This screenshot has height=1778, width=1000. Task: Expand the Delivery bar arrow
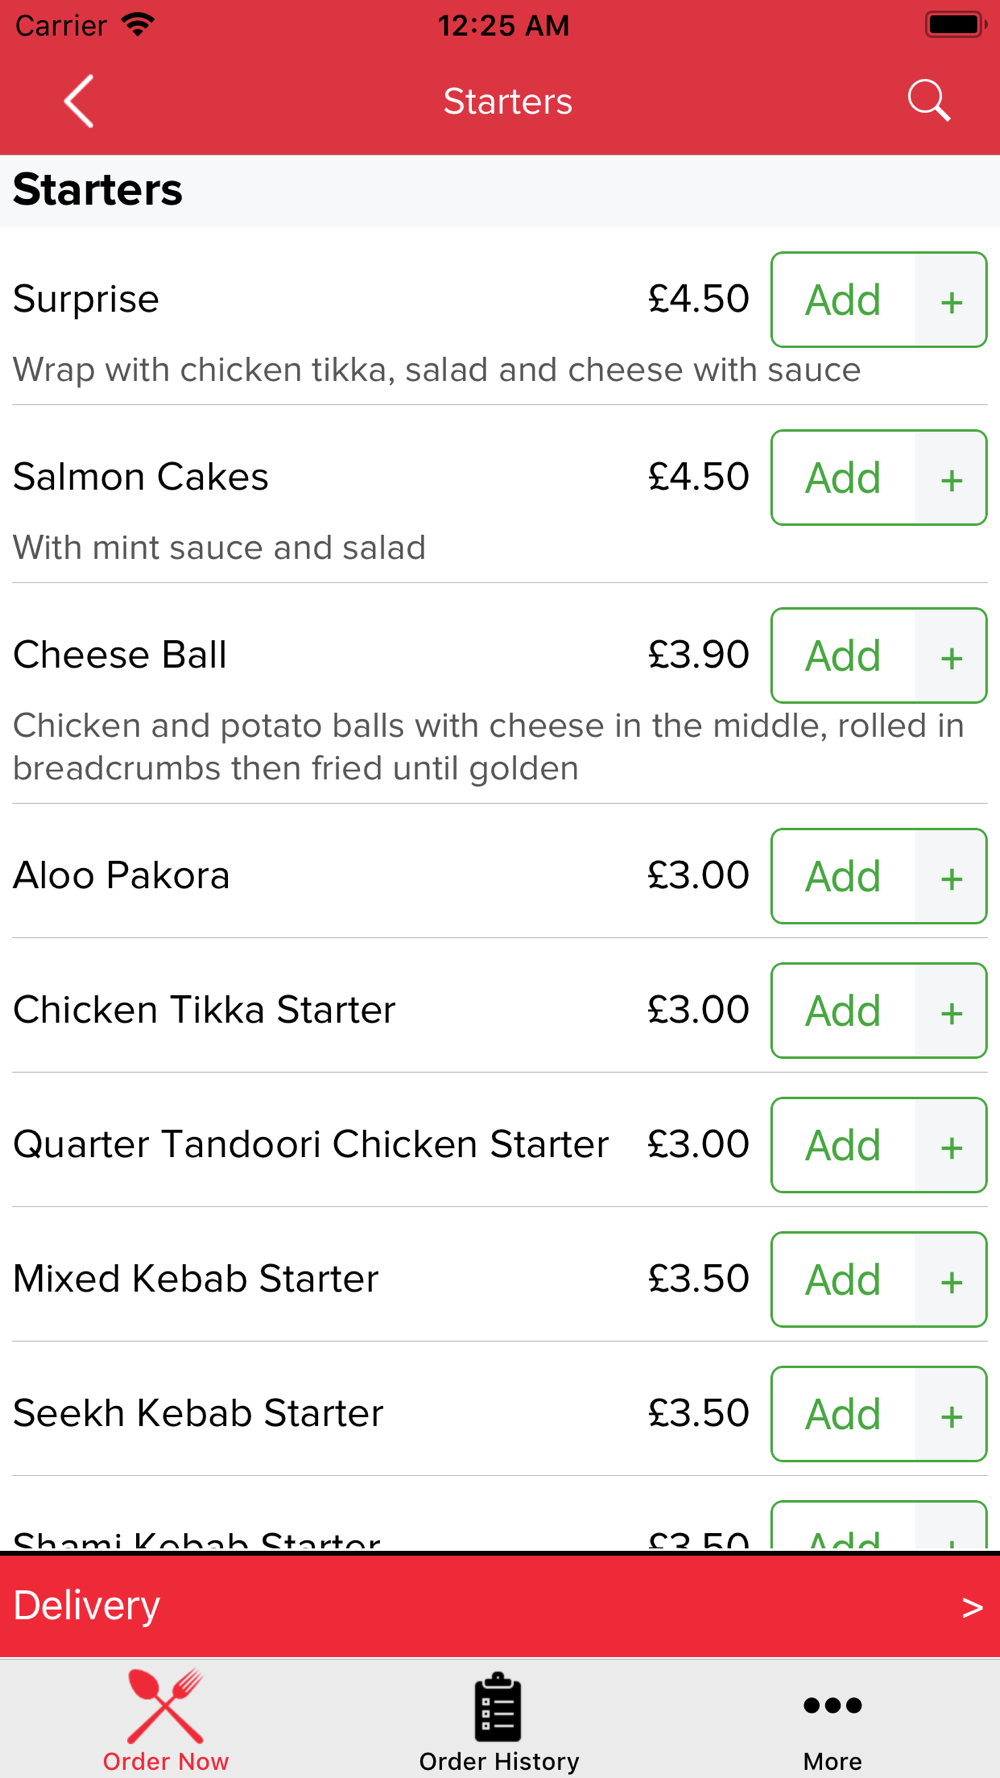972,1607
